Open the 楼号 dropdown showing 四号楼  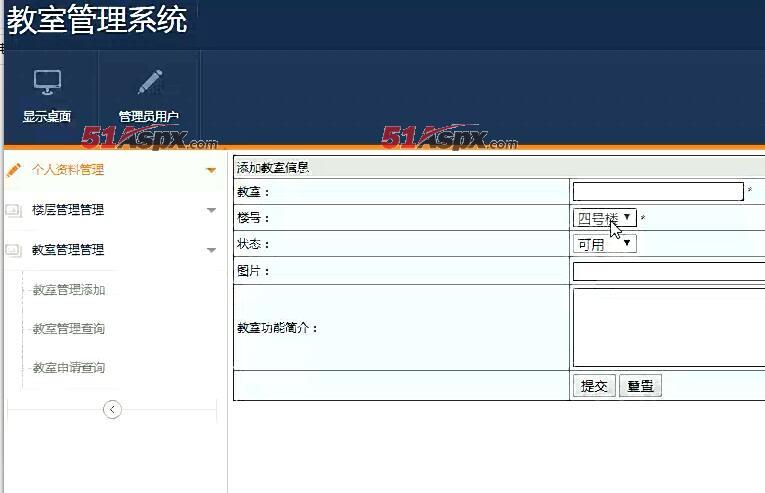coord(604,218)
